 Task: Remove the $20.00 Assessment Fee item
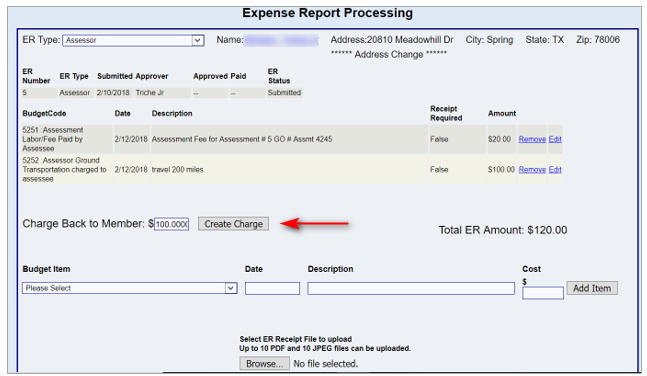532,140
